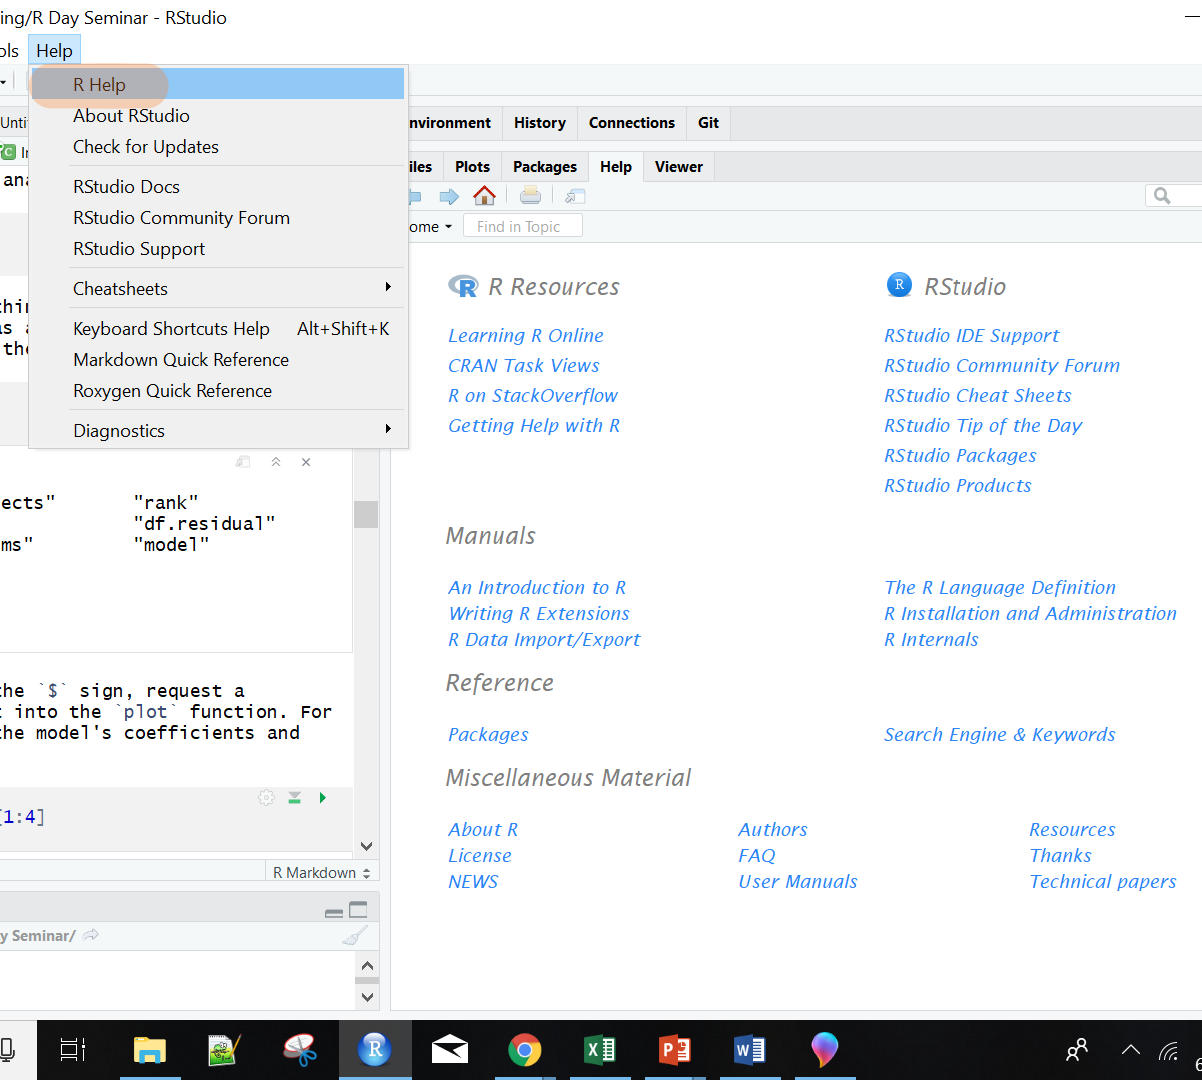
Task: Open Search Engine & Keywords link
Action: click(1000, 734)
